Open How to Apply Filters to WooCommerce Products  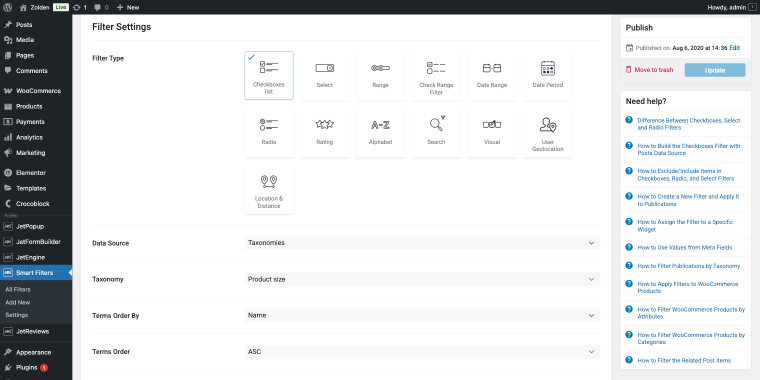(x=688, y=287)
